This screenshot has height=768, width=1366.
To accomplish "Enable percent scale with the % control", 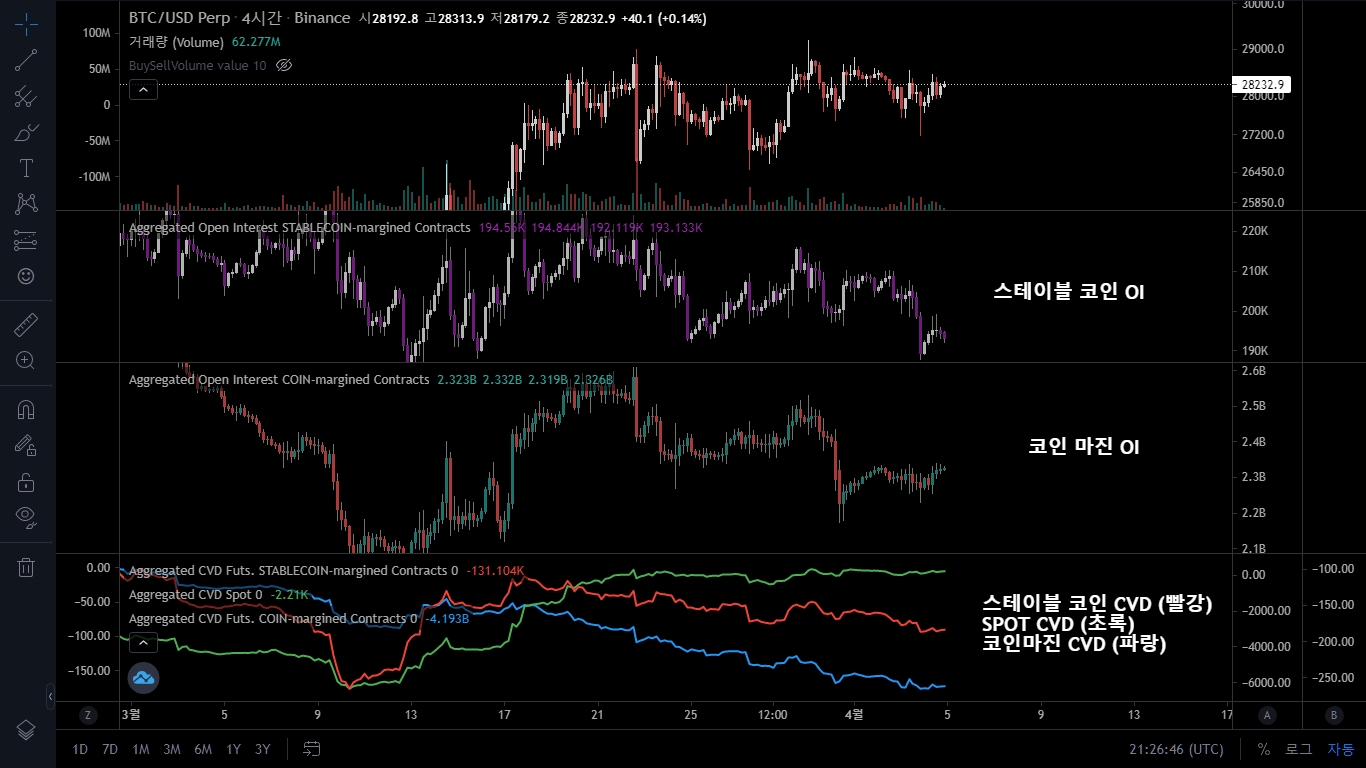I will click(1264, 748).
